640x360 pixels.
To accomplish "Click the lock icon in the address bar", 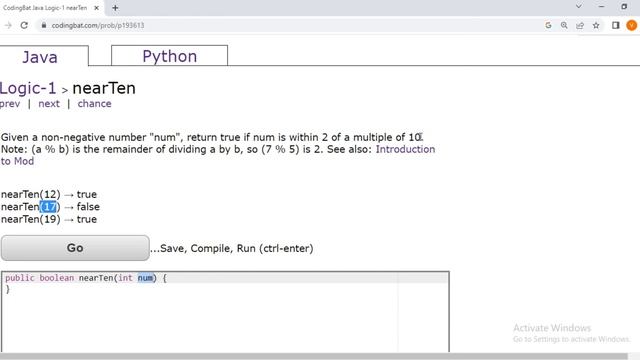I will tap(44, 25).
